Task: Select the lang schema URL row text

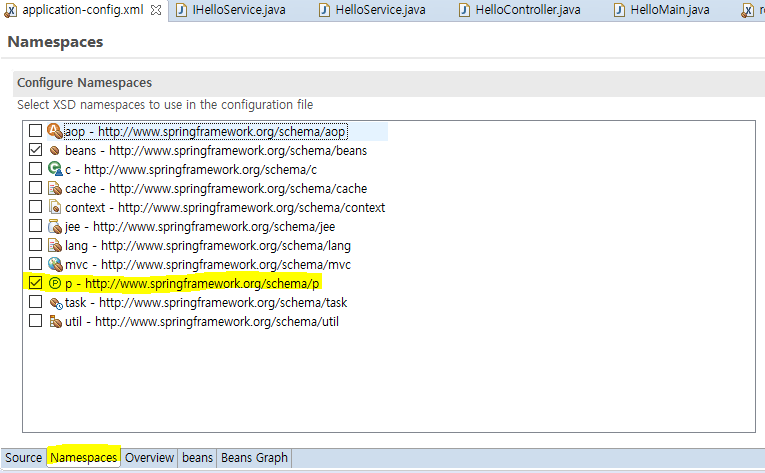Action: pyautogui.click(x=208, y=246)
